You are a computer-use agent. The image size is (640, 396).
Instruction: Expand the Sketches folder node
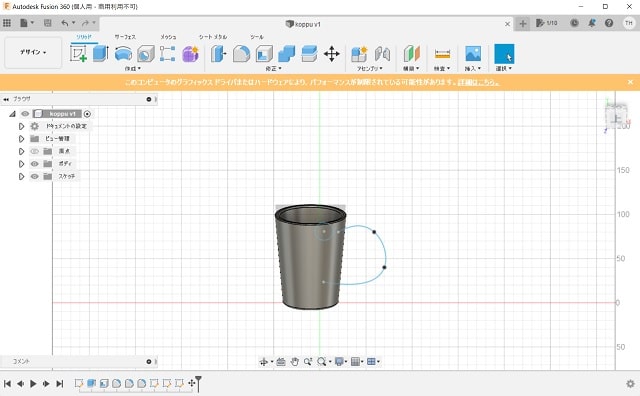21,176
